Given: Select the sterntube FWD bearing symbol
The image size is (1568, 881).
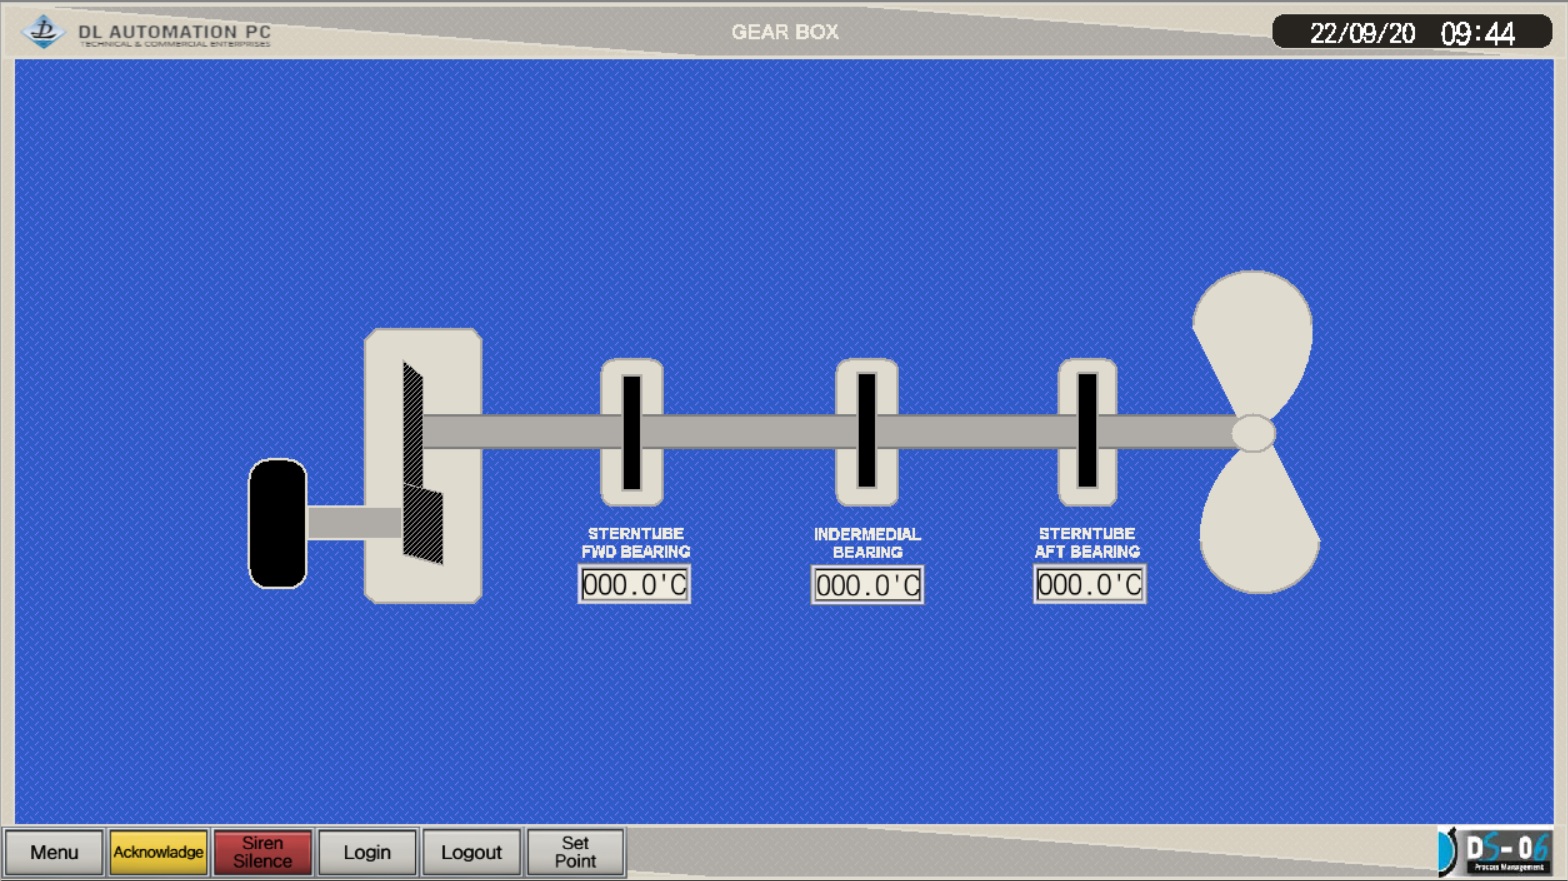Looking at the screenshot, I should coord(631,432).
